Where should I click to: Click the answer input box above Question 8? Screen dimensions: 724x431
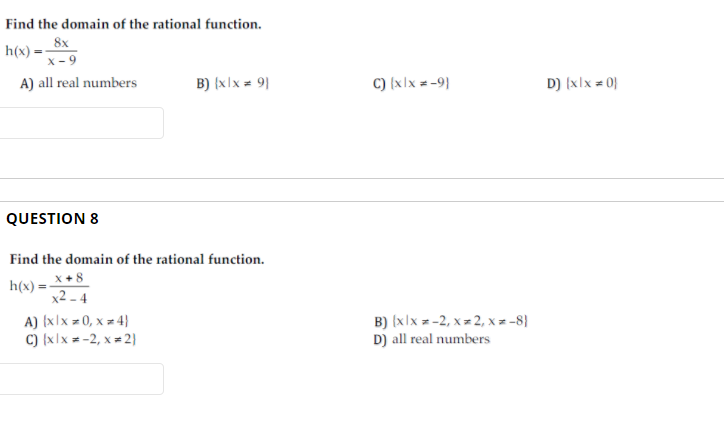[82, 123]
